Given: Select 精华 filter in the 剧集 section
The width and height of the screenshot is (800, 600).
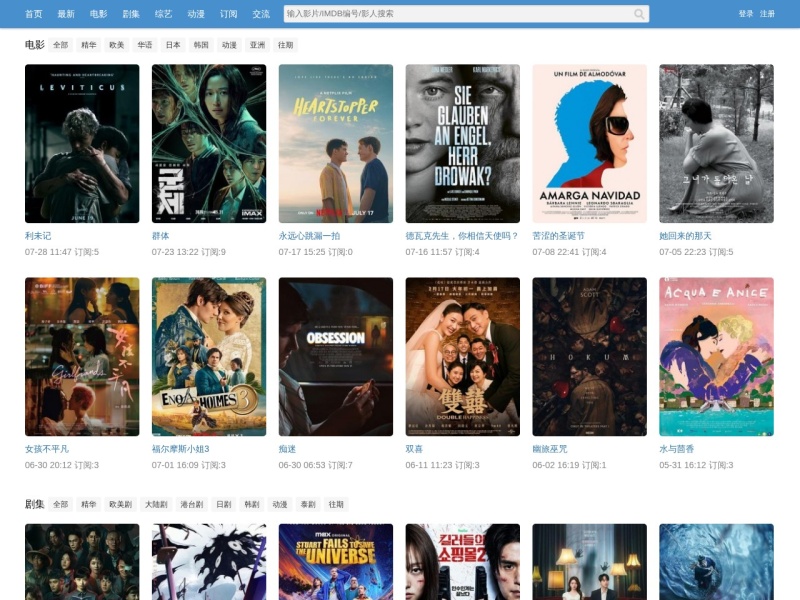Looking at the screenshot, I should [89, 504].
